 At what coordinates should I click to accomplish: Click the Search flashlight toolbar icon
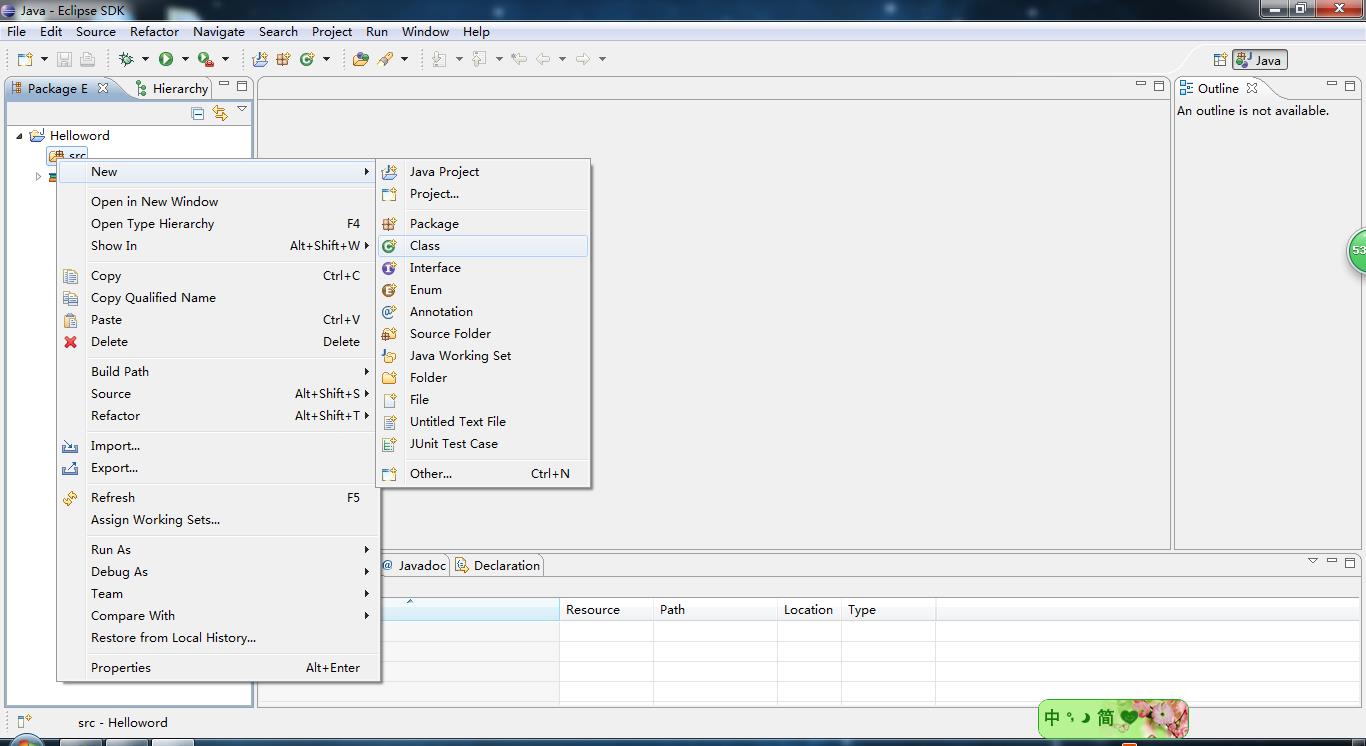pos(385,59)
